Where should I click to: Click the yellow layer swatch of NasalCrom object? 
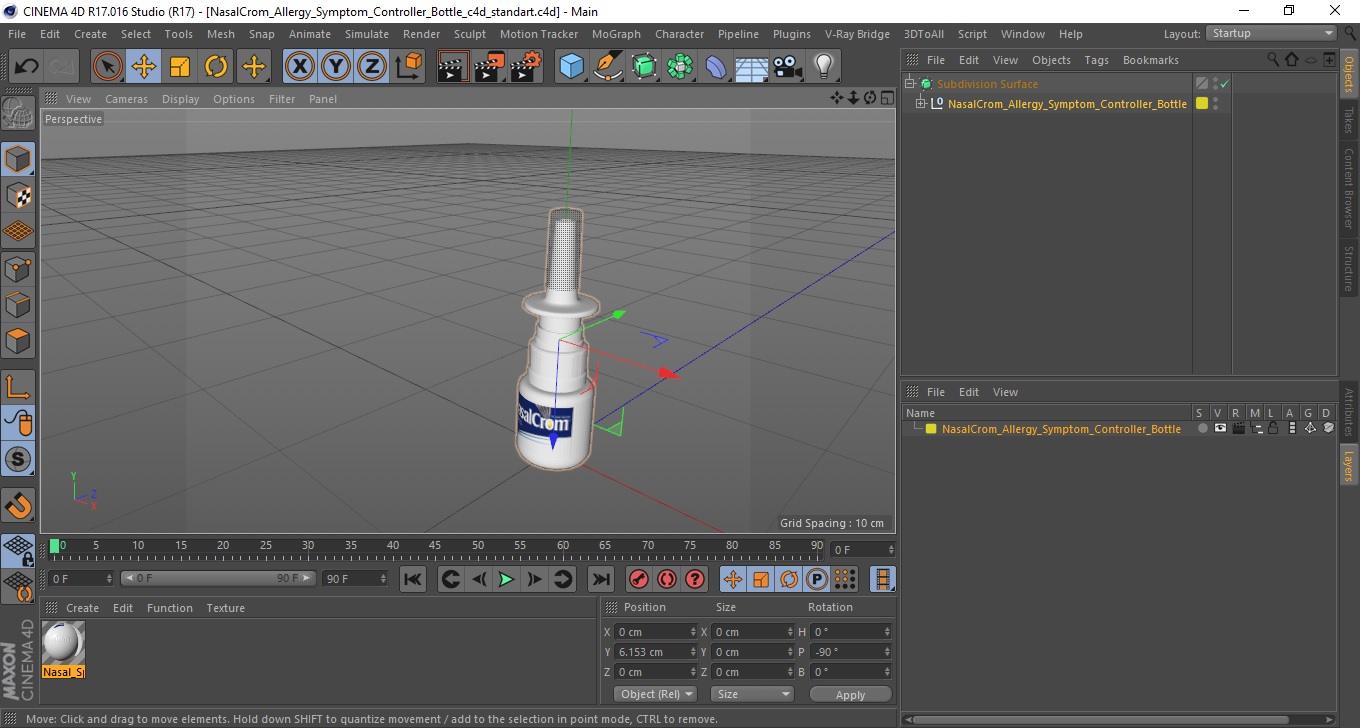pyautogui.click(x=1202, y=103)
